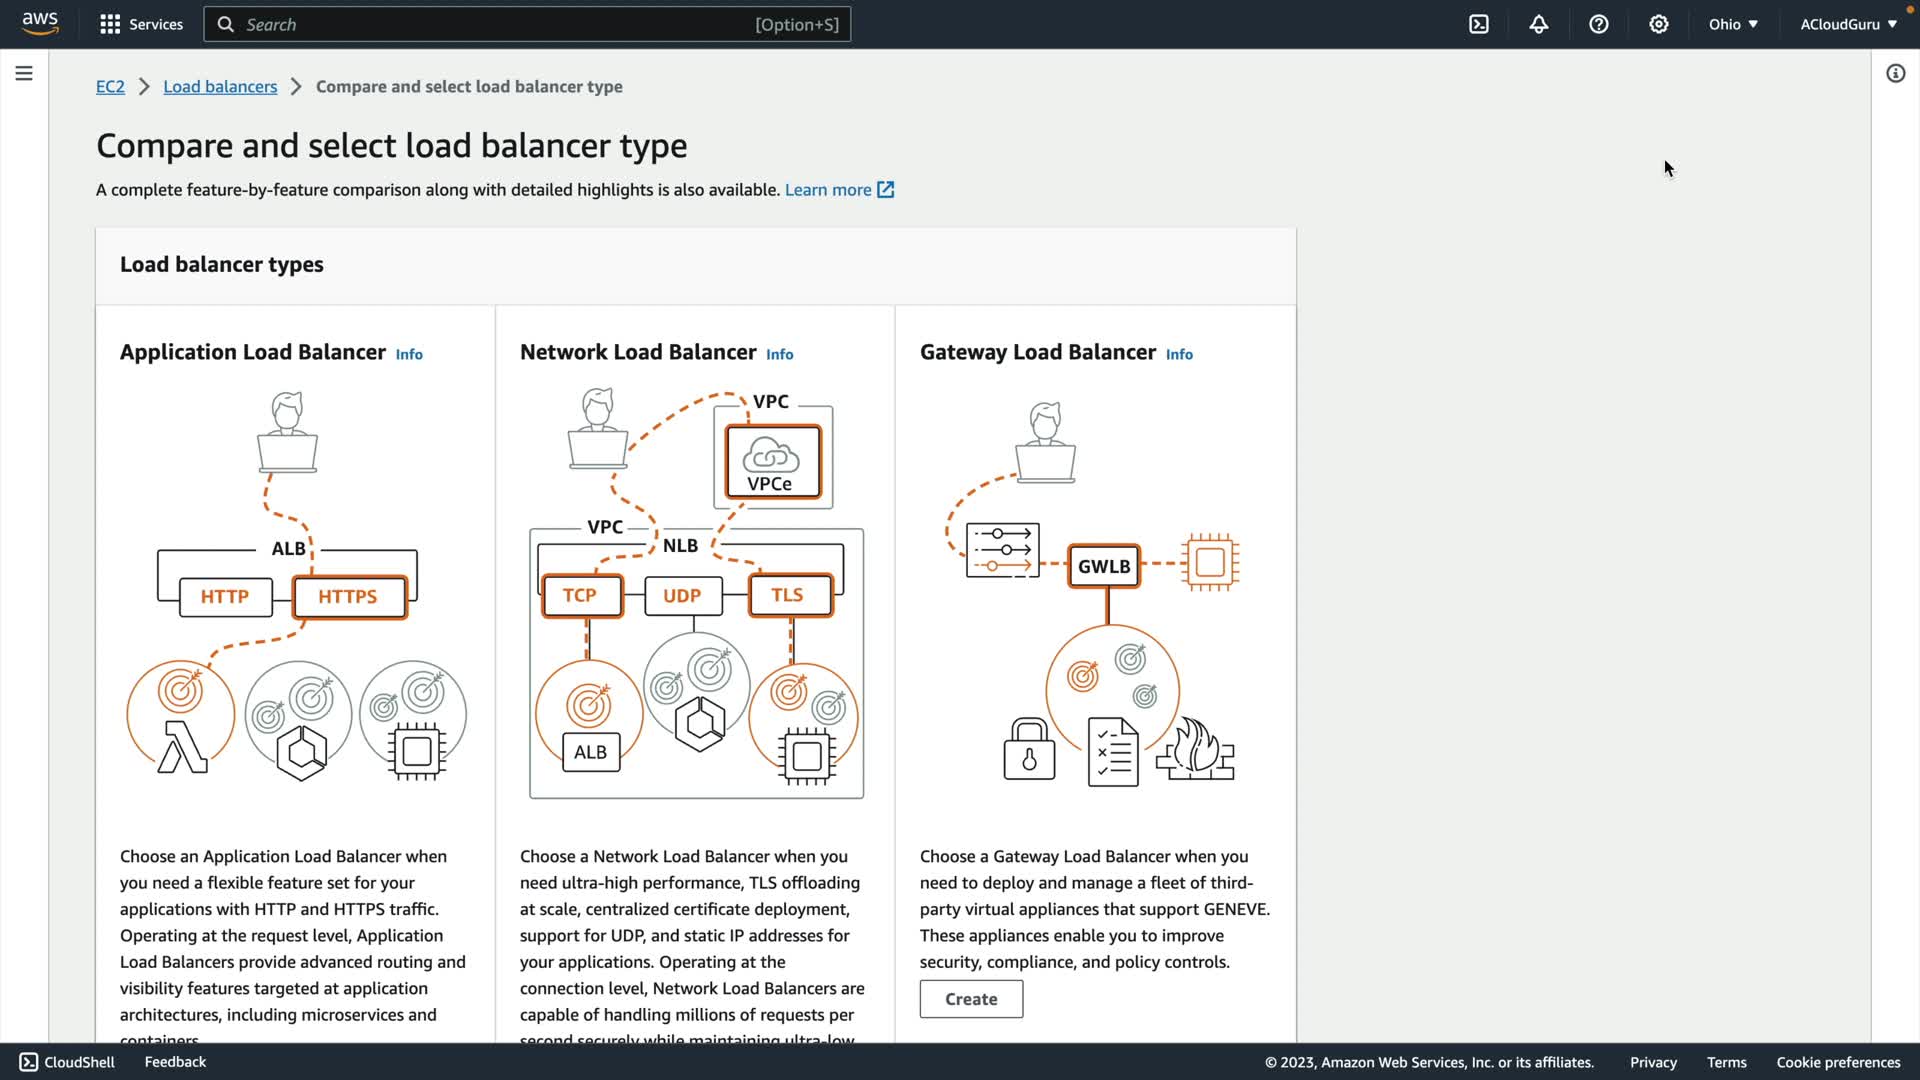Click CloudShell in the bottom bar

[67, 1062]
